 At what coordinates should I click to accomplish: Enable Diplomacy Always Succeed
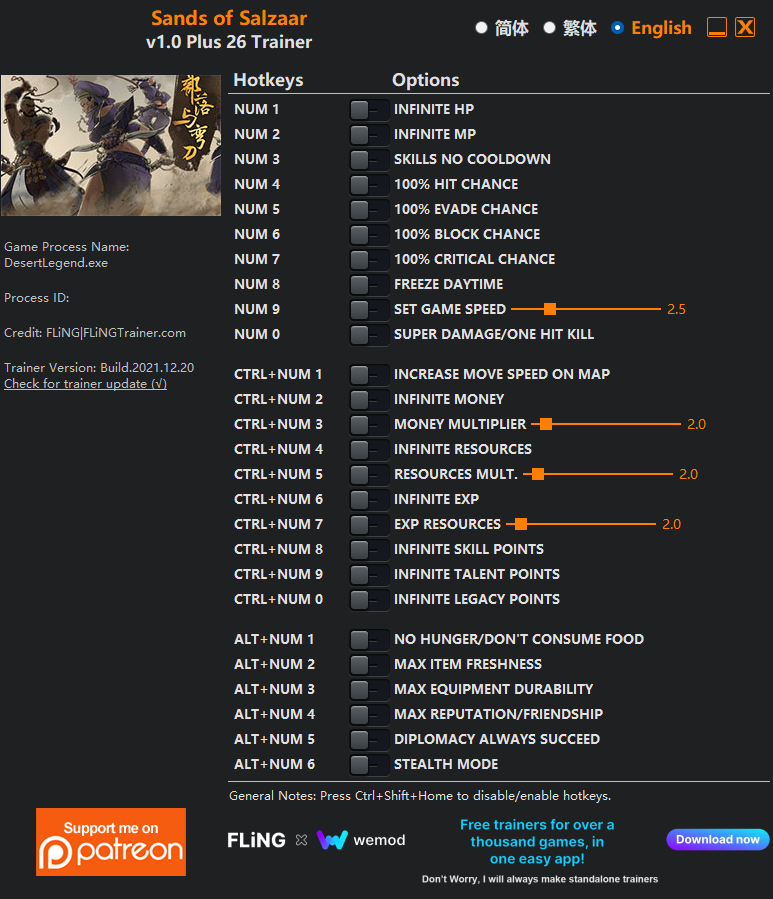tap(369, 740)
